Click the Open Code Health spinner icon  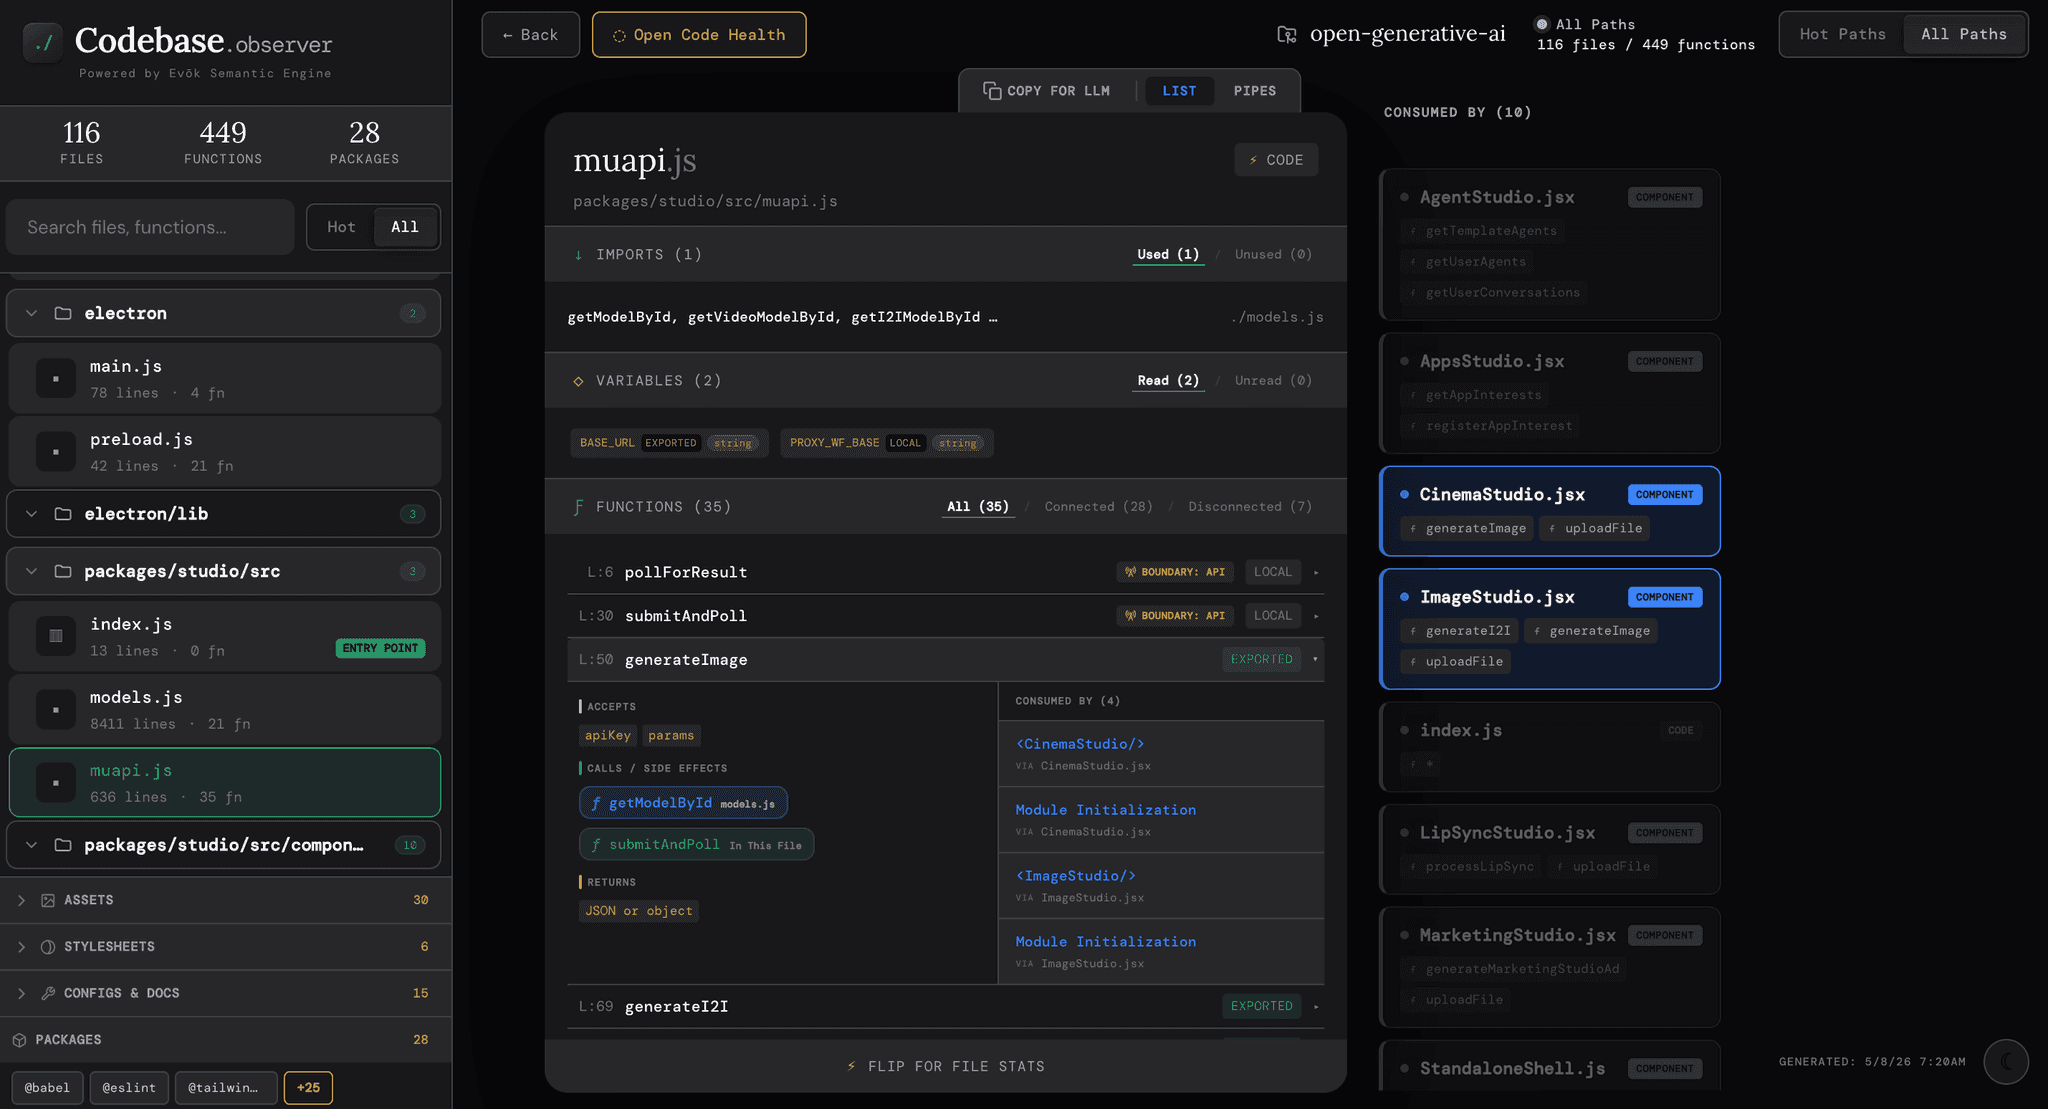click(x=619, y=36)
